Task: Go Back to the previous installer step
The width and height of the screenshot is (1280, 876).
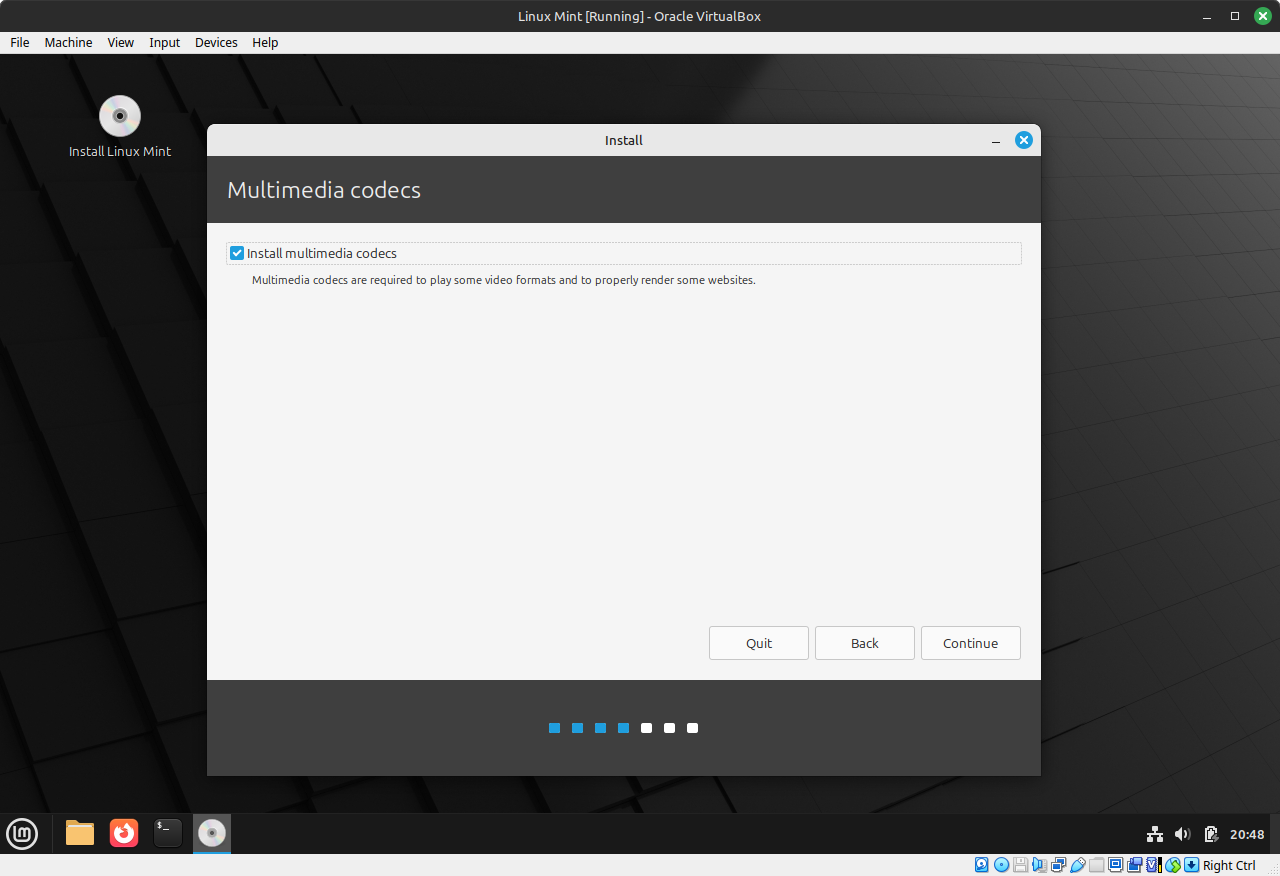Action: [864, 643]
